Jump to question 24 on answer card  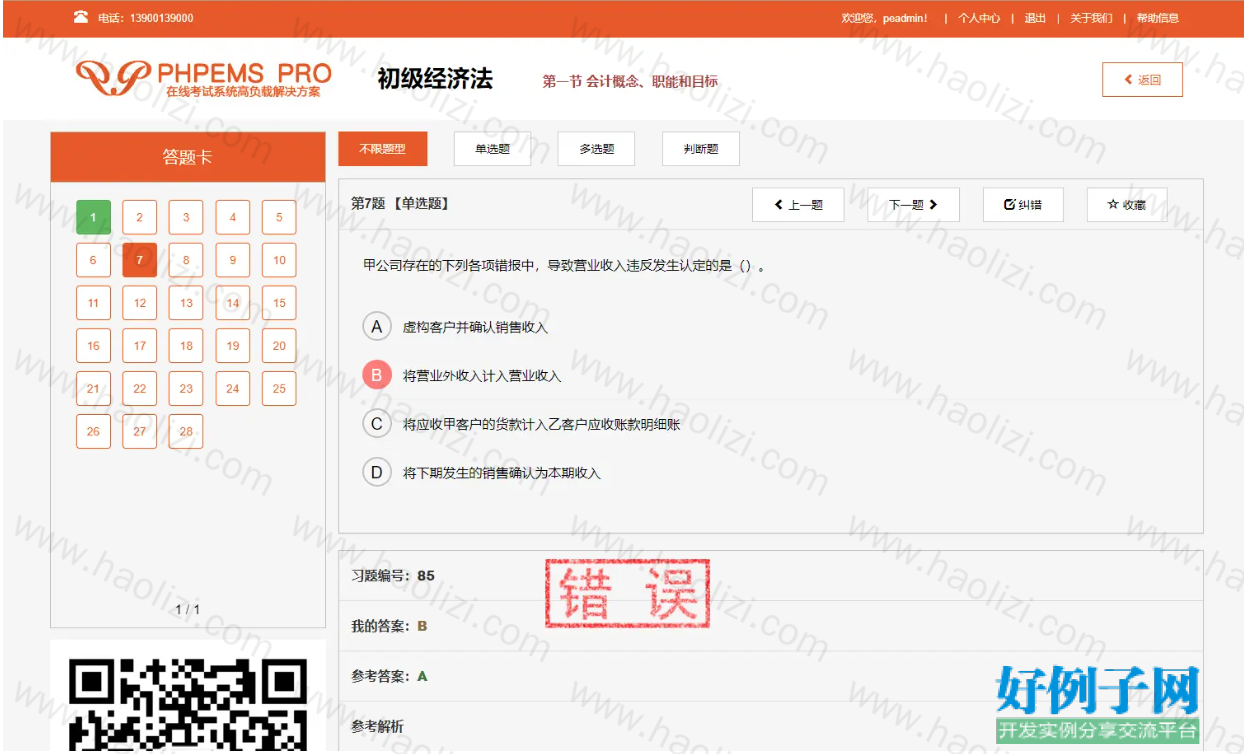pos(233,389)
